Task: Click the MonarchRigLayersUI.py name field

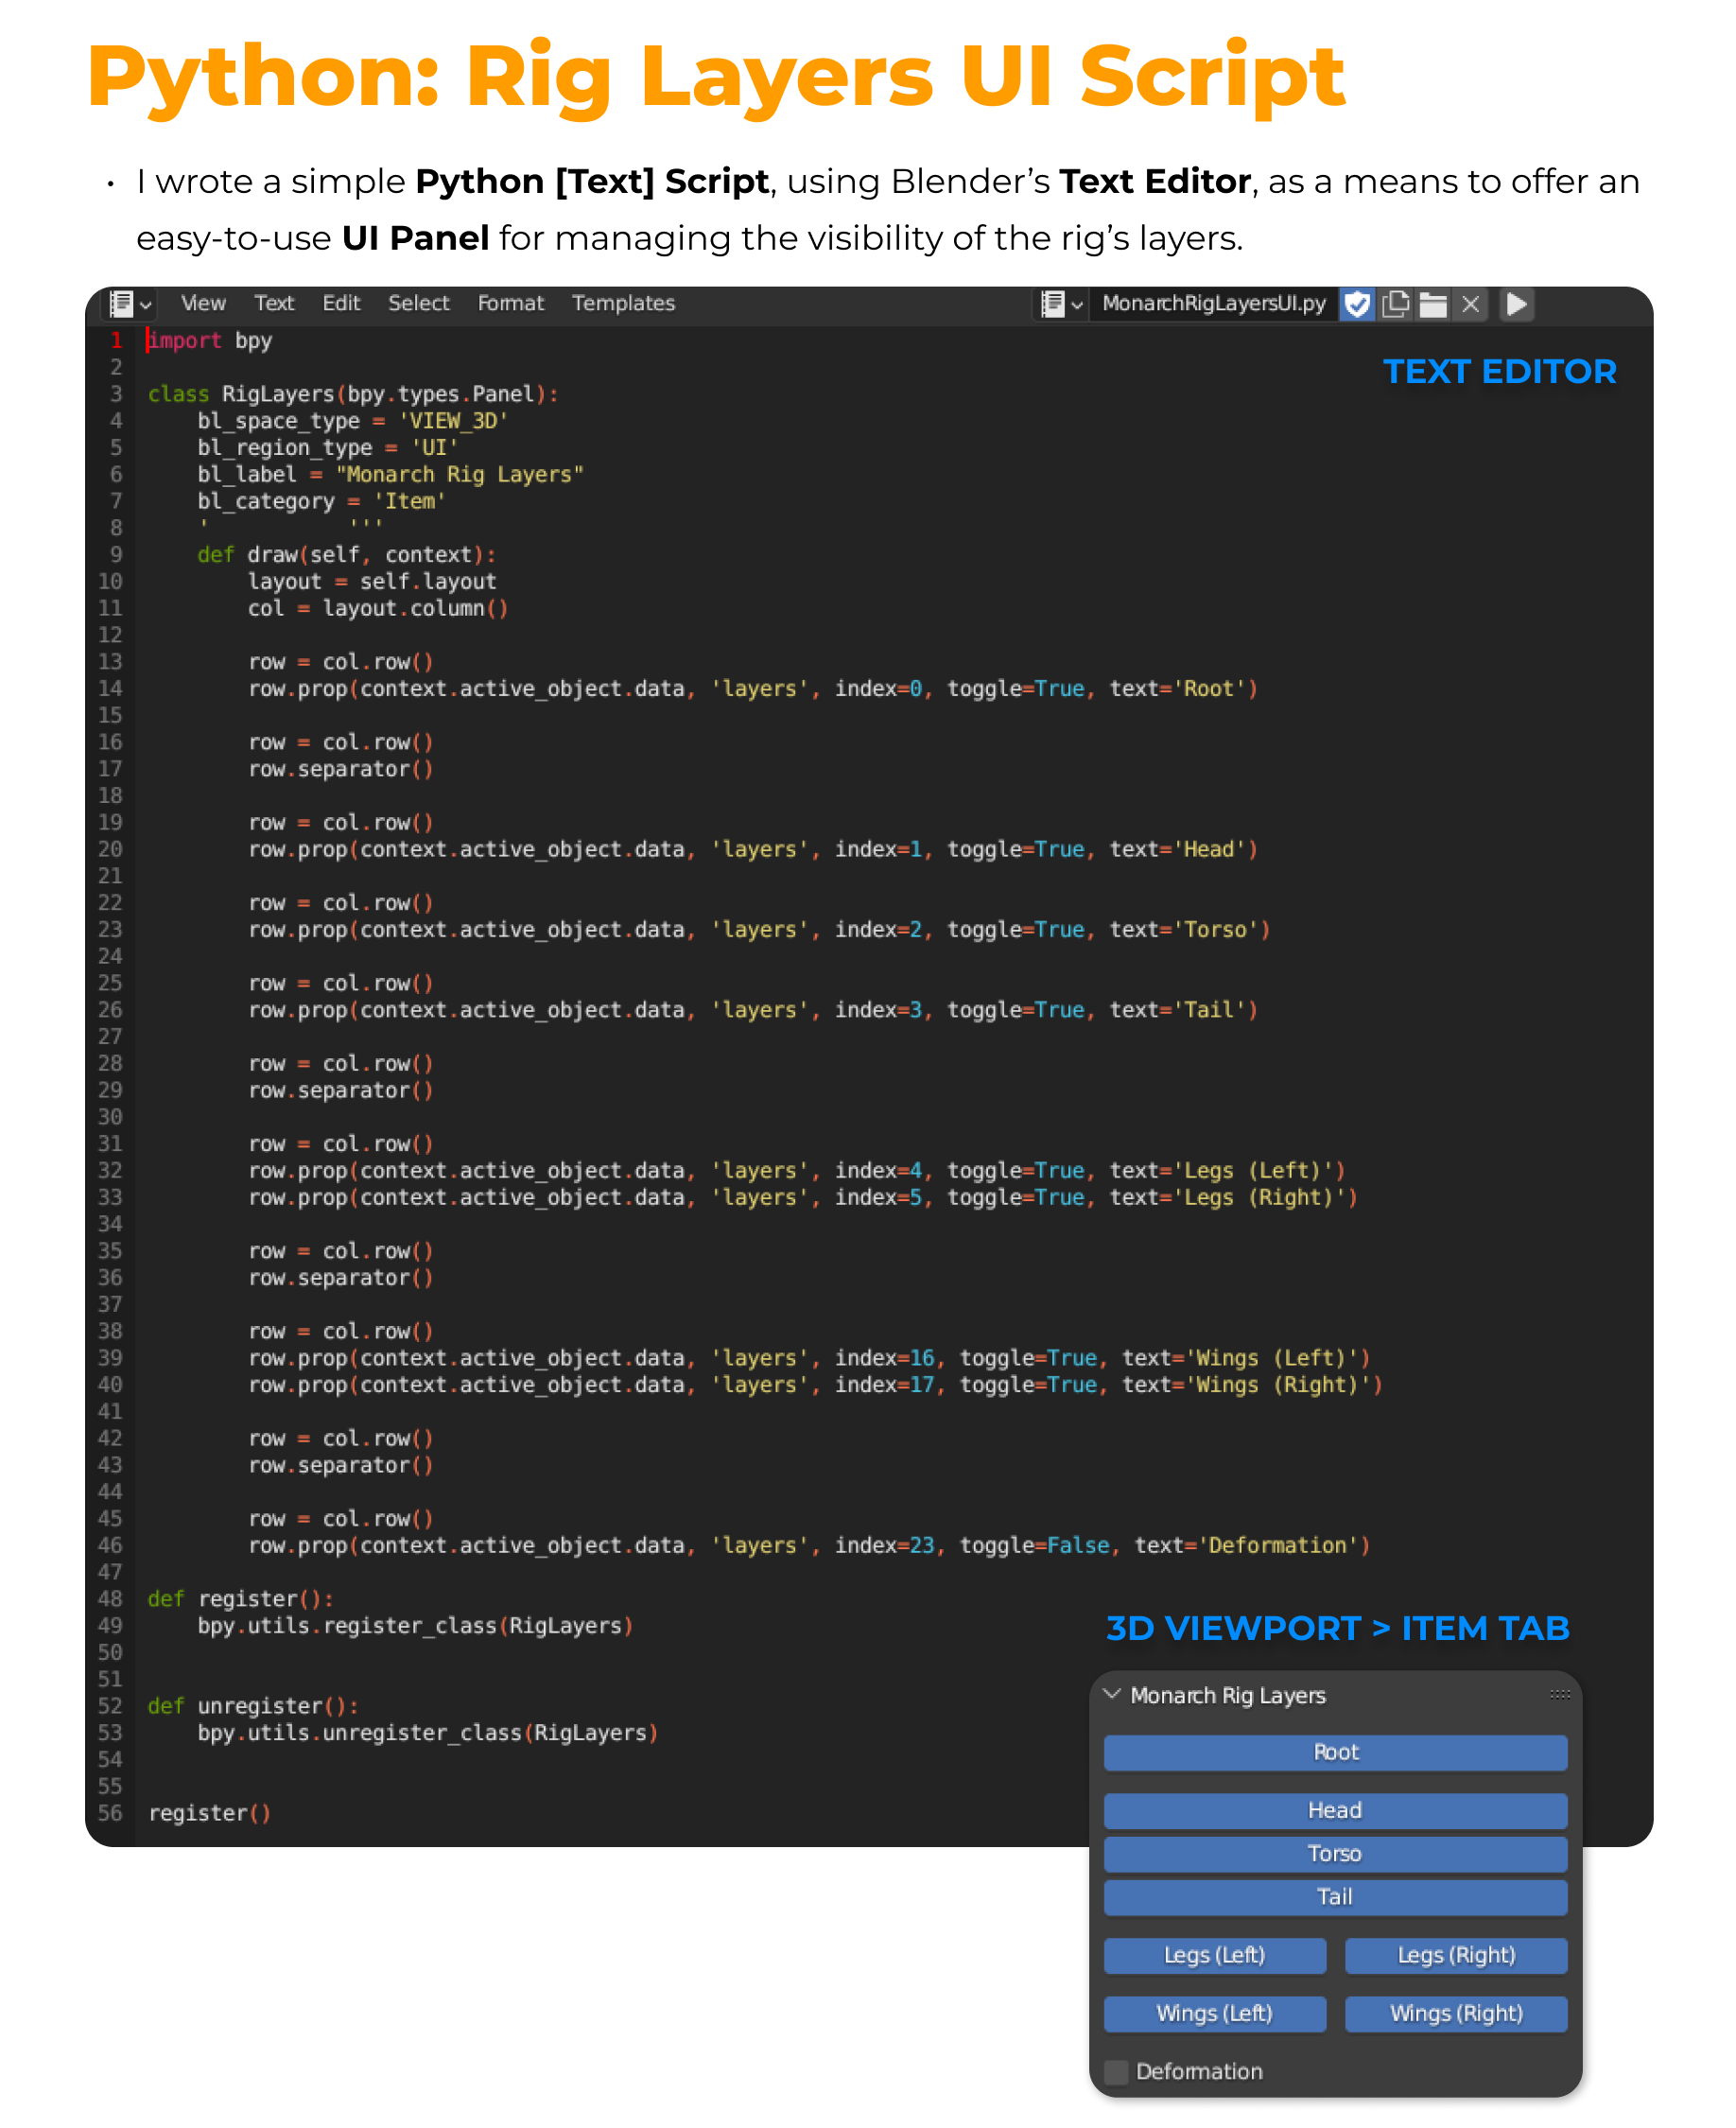Action: tap(1213, 304)
